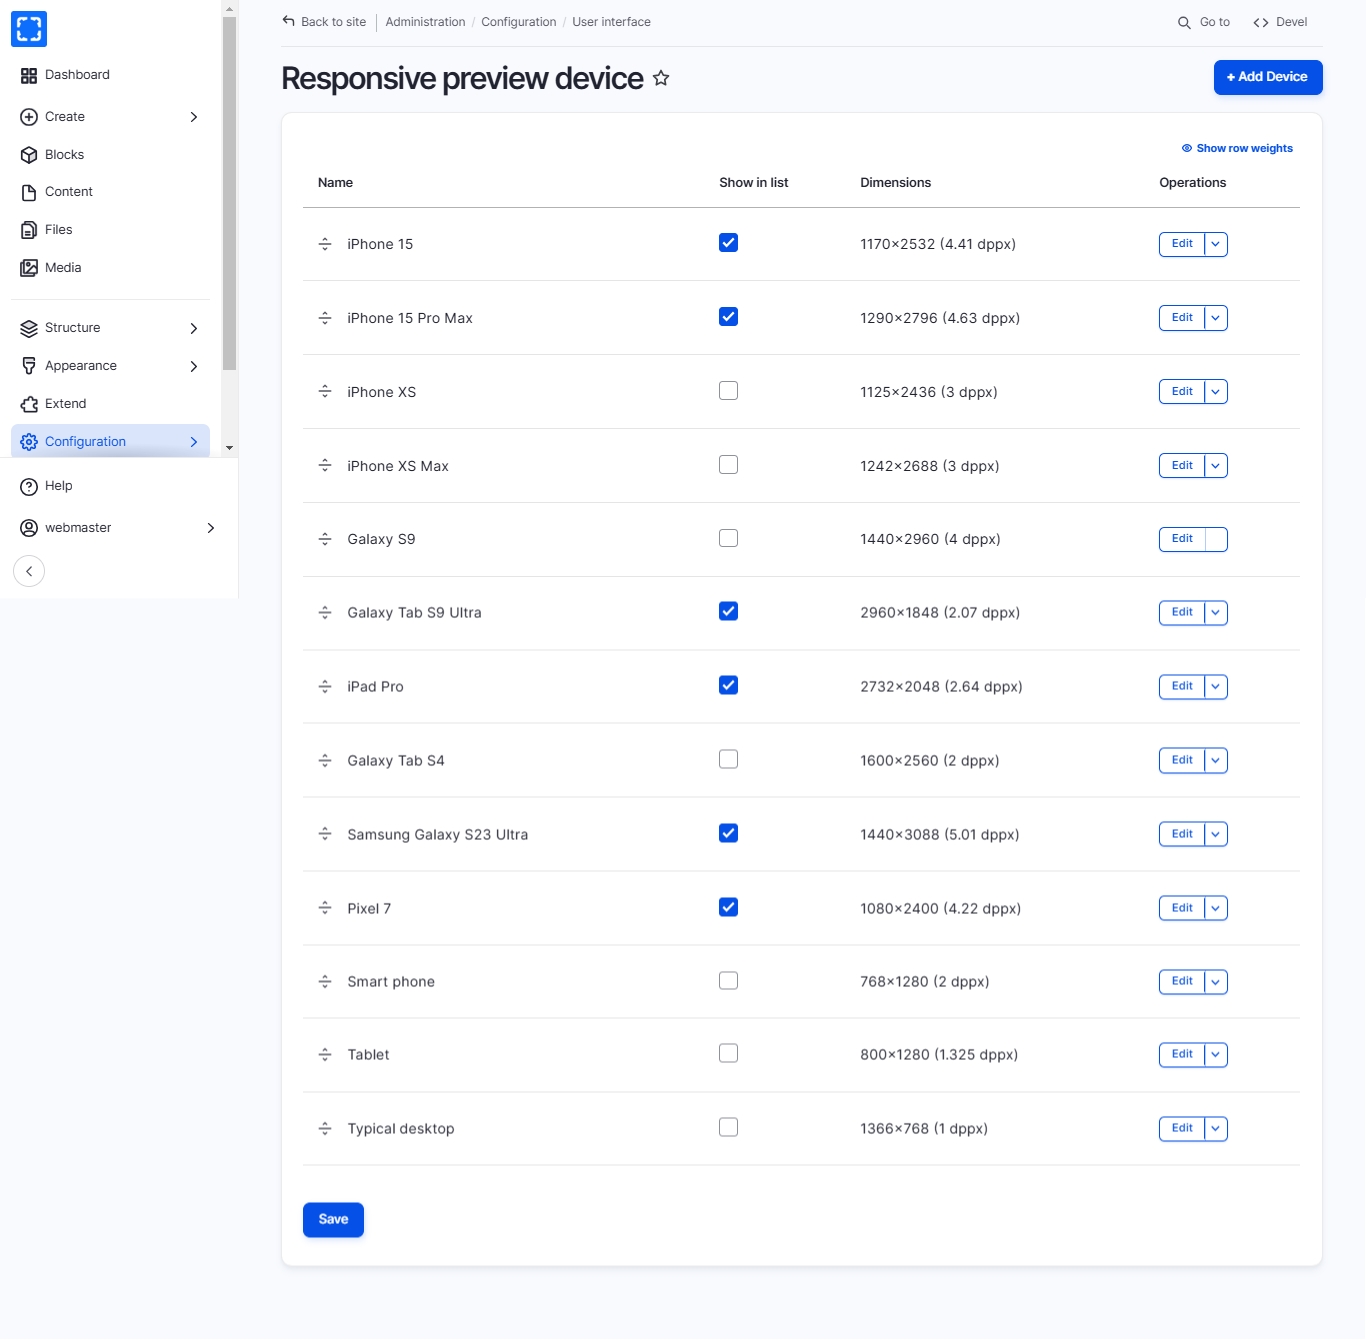This screenshot has height=1340, width=1366.
Task: Star the Responsive preview device page
Action: [x=661, y=78]
